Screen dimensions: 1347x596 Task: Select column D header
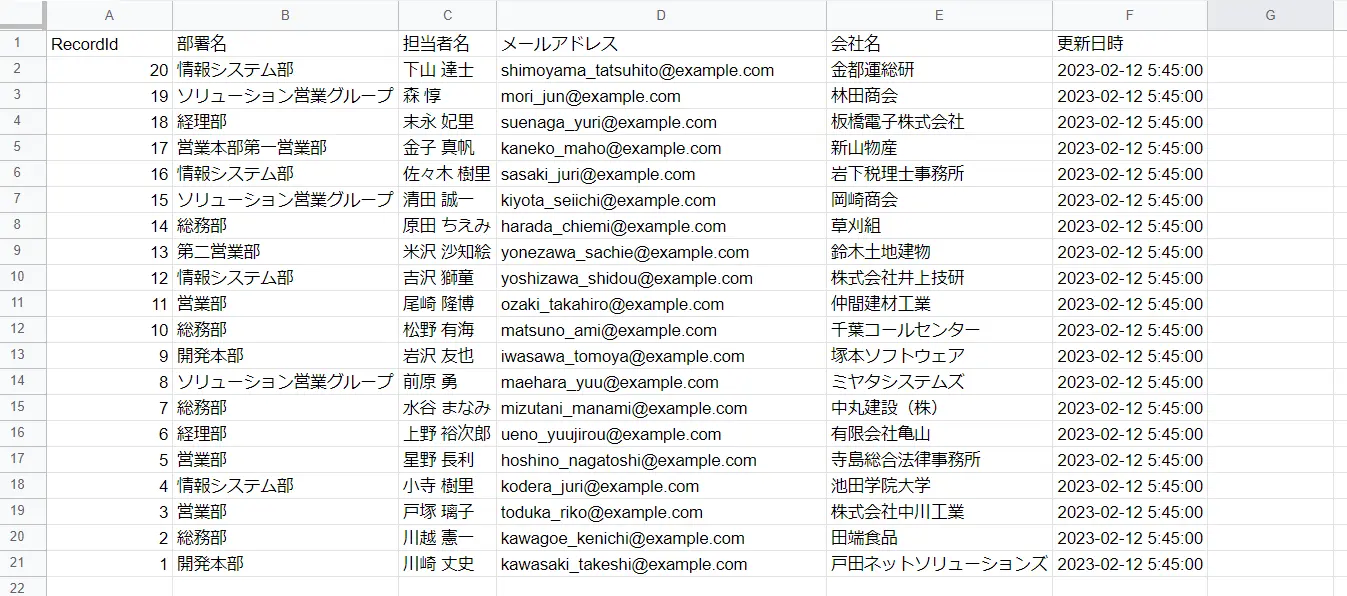click(x=661, y=15)
